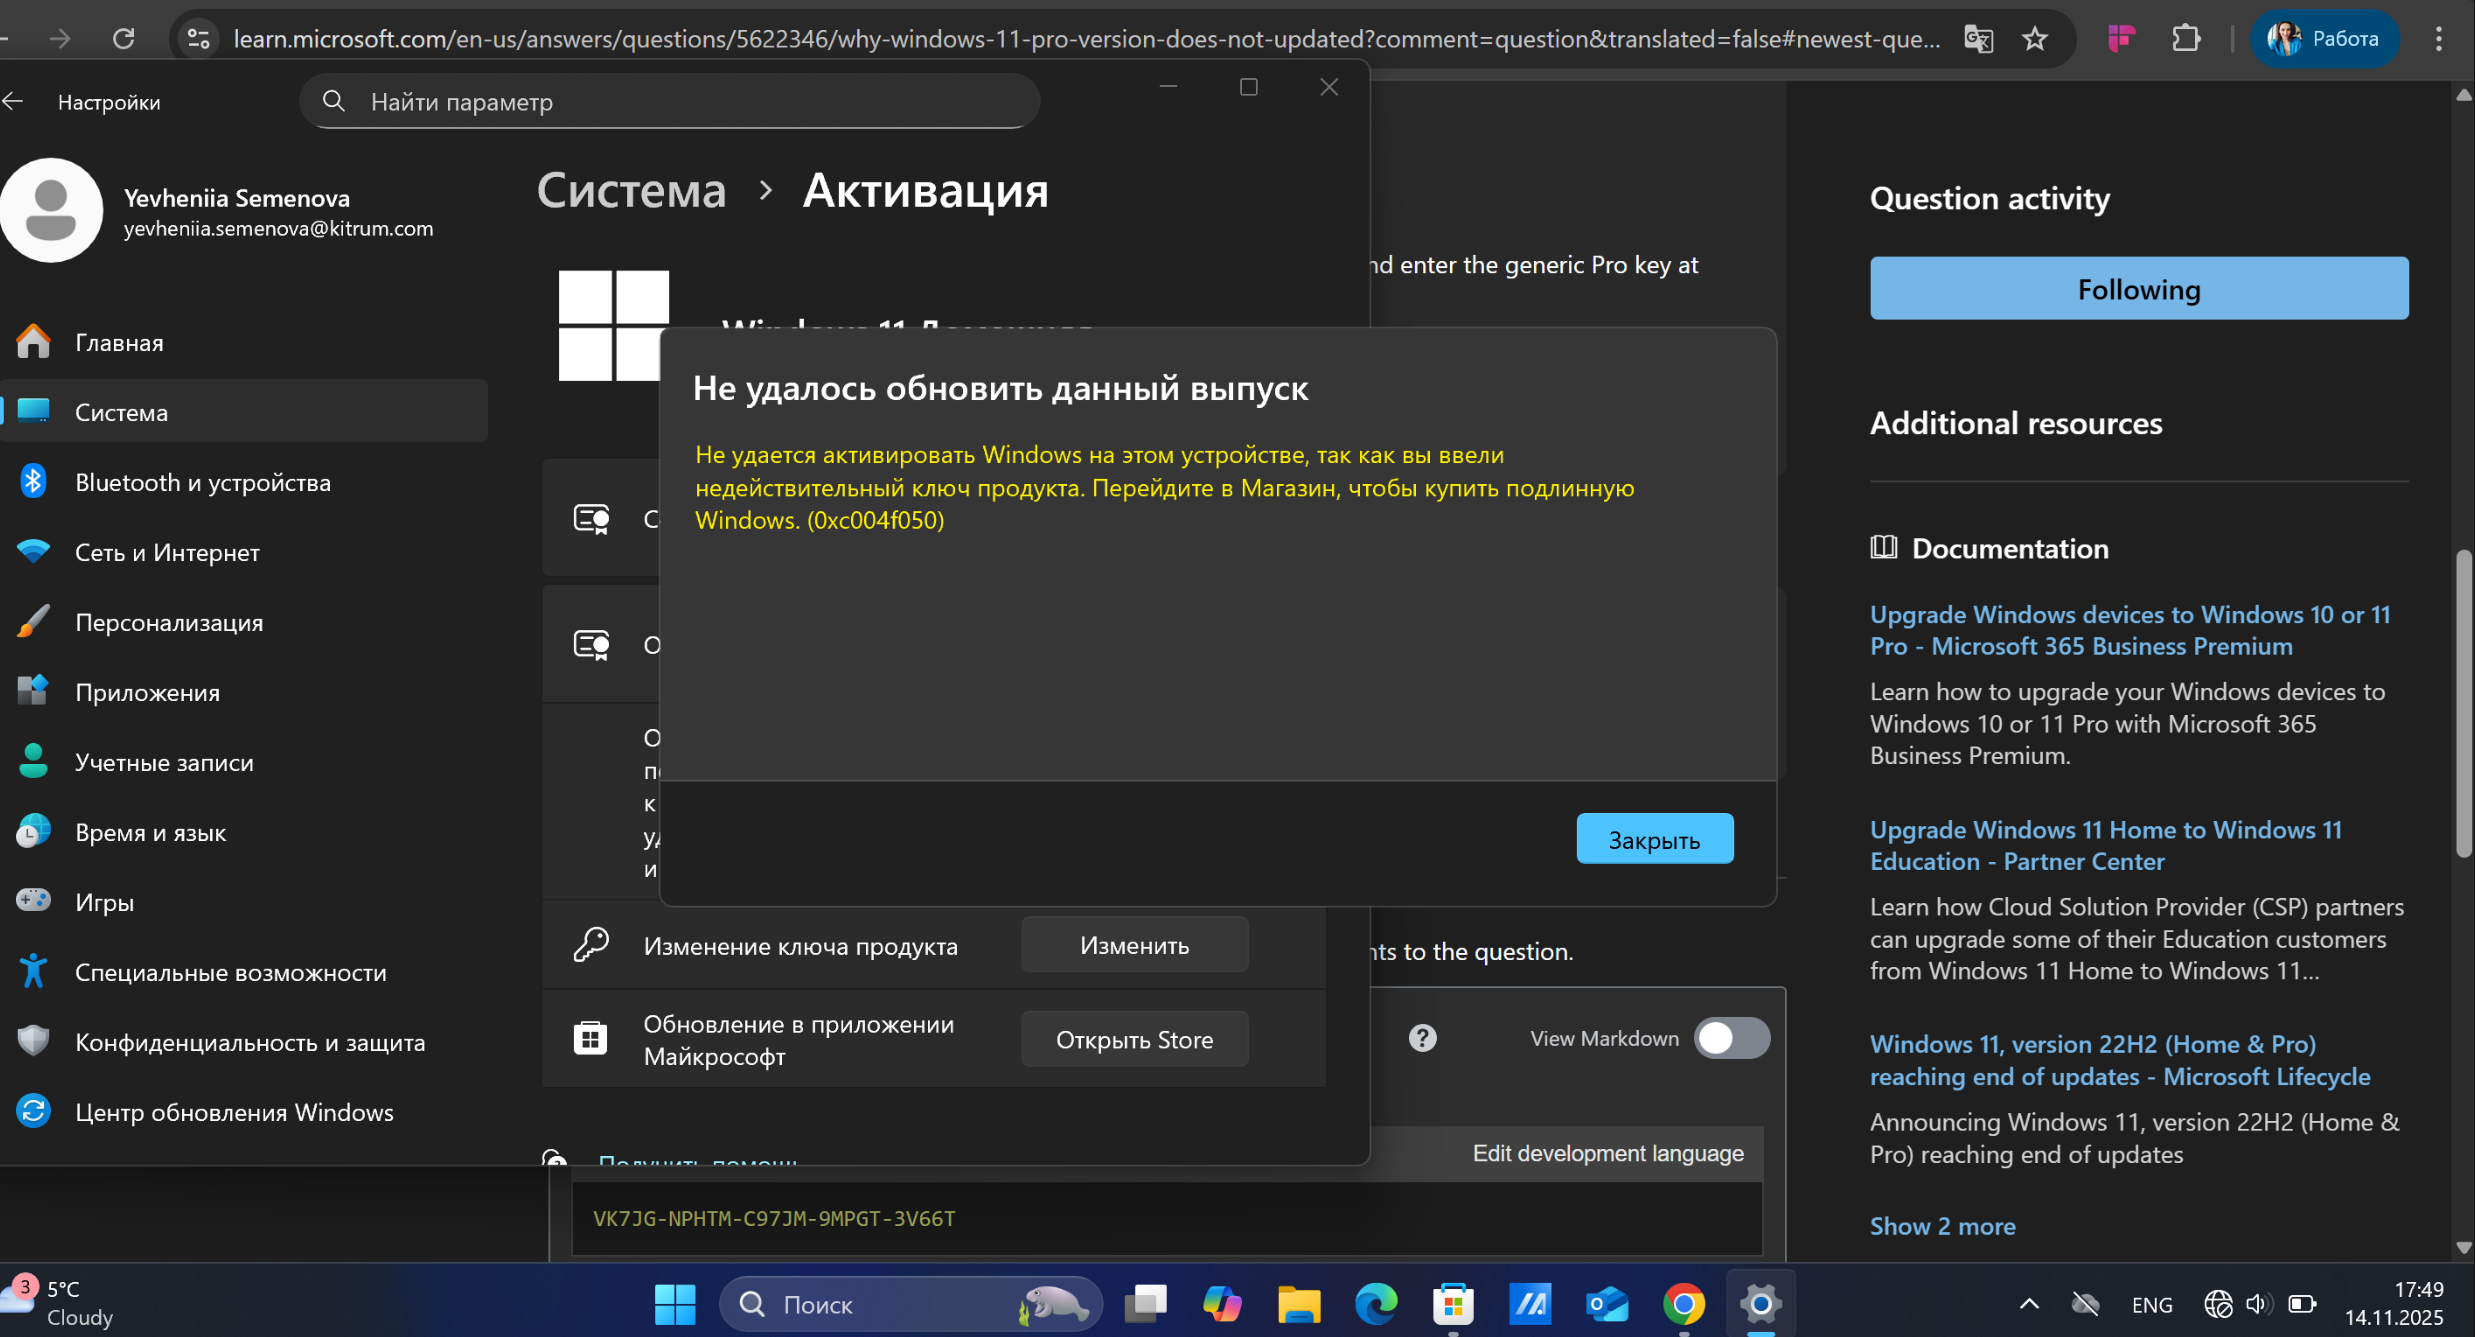The height and width of the screenshot is (1337, 2475).
Task: Click the key icon beside Изменение ключа продукта
Action: click(x=590, y=945)
